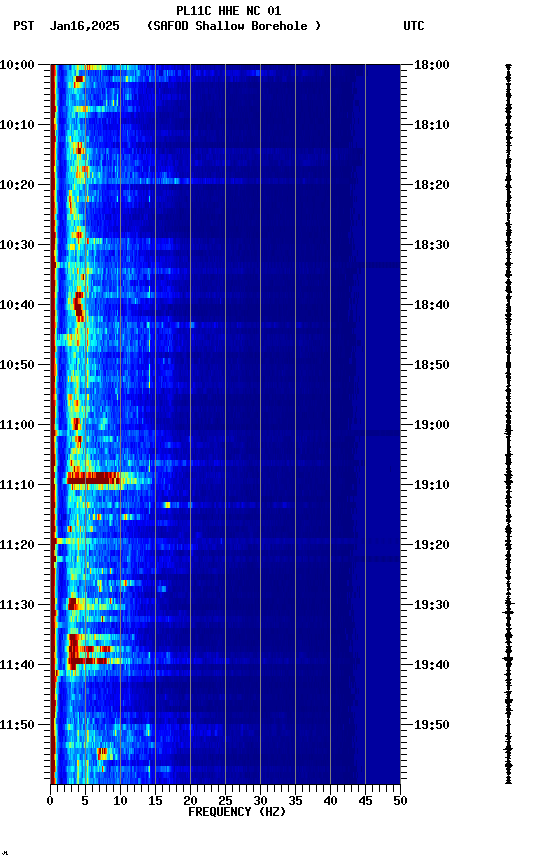Click the '20' frequency axis label
The width and height of the screenshot is (552, 864).
pyautogui.click(x=190, y=801)
